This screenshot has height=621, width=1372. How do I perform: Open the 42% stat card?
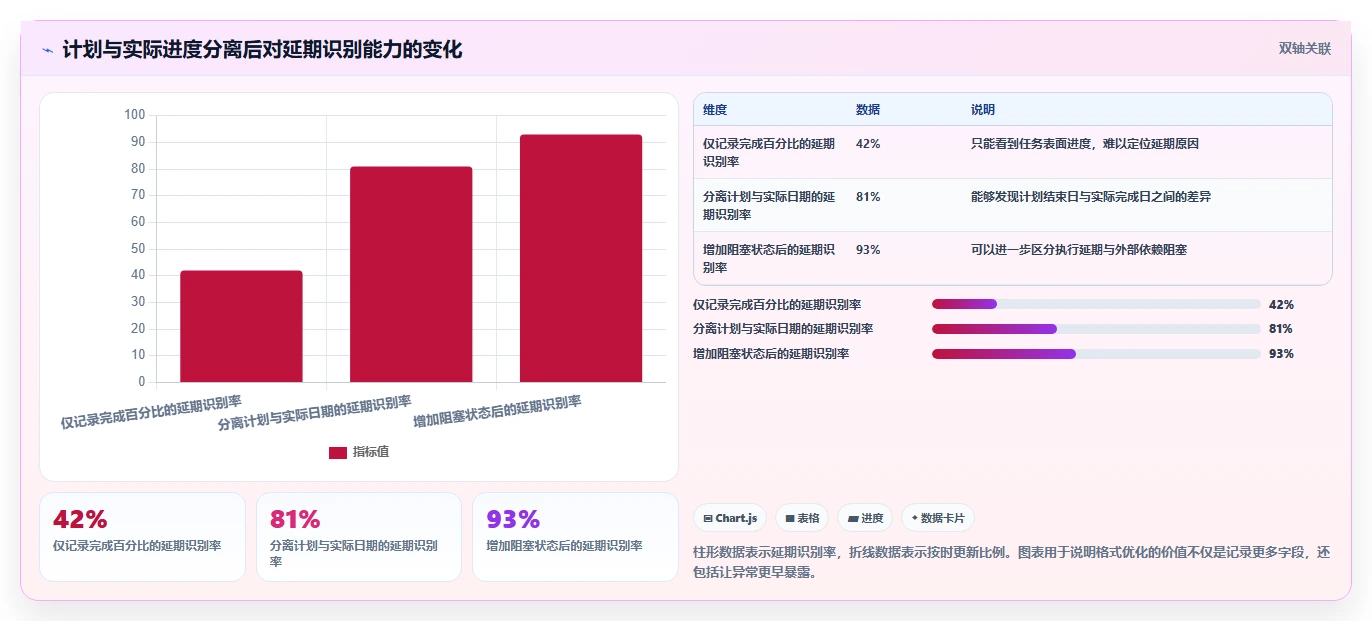pos(142,537)
